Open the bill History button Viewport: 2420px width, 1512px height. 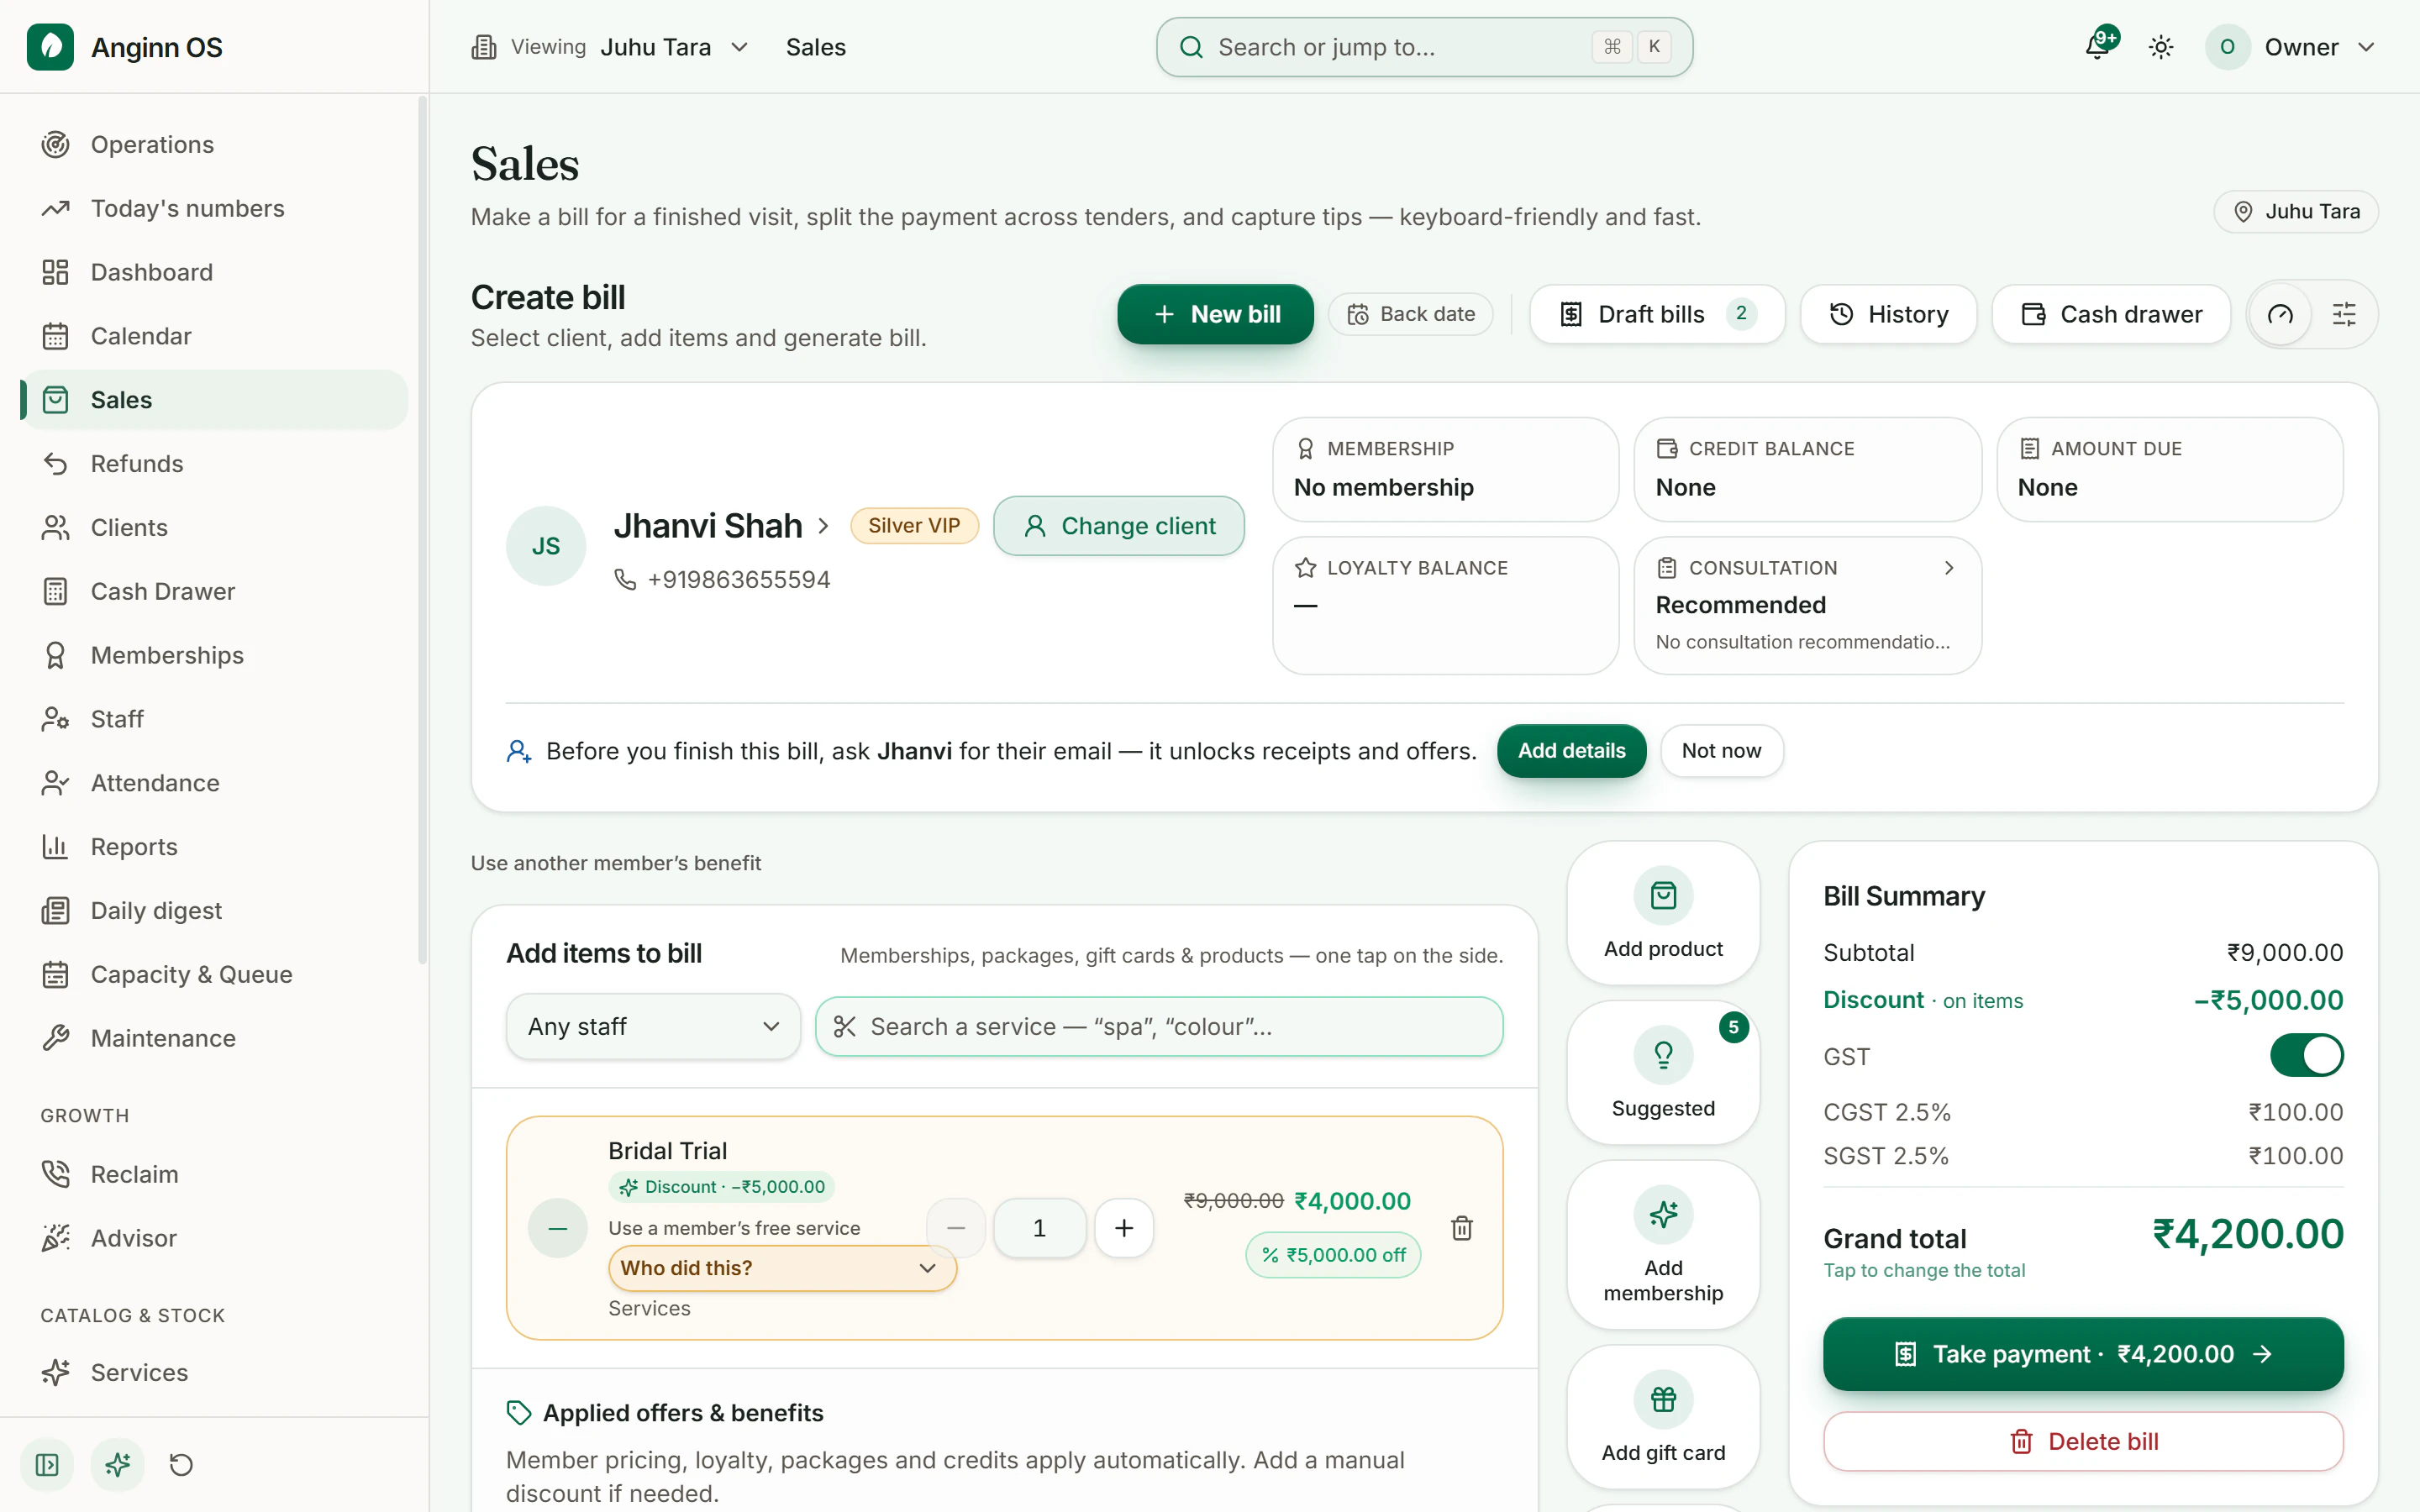click(x=1888, y=314)
